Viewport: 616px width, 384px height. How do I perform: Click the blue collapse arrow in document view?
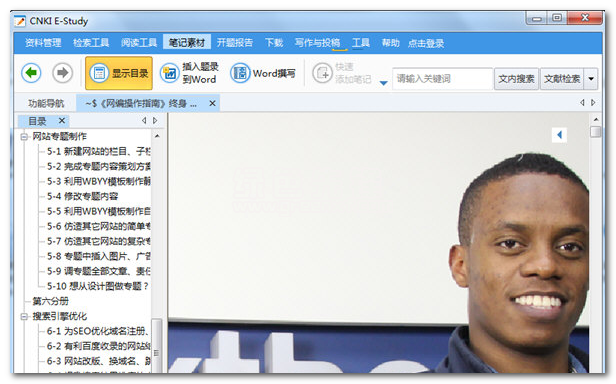click(x=559, y=135)
